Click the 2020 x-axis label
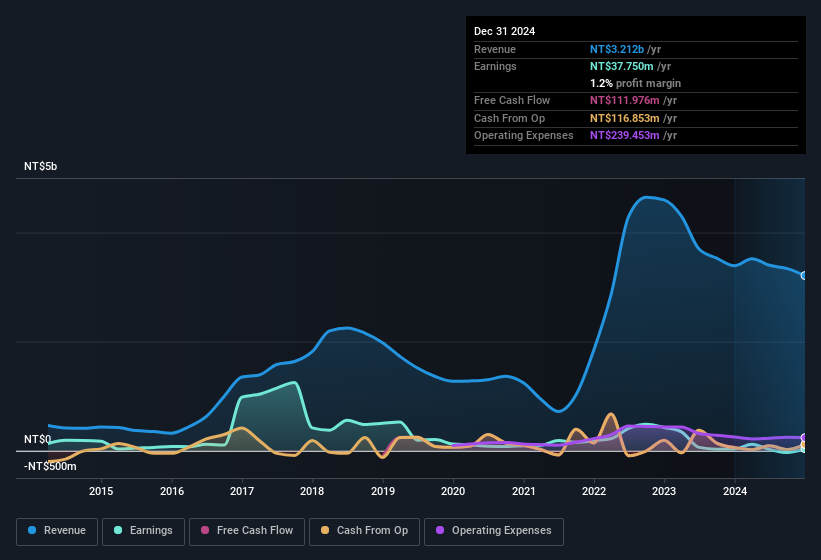 click(453, 491)
